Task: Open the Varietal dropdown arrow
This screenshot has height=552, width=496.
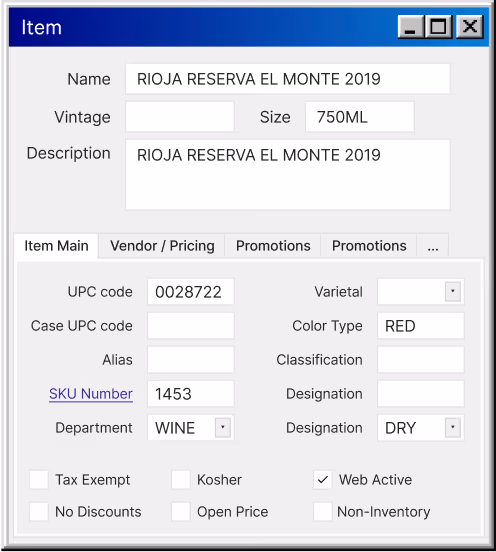Action: pyautogui.click(x=453, y=291)
